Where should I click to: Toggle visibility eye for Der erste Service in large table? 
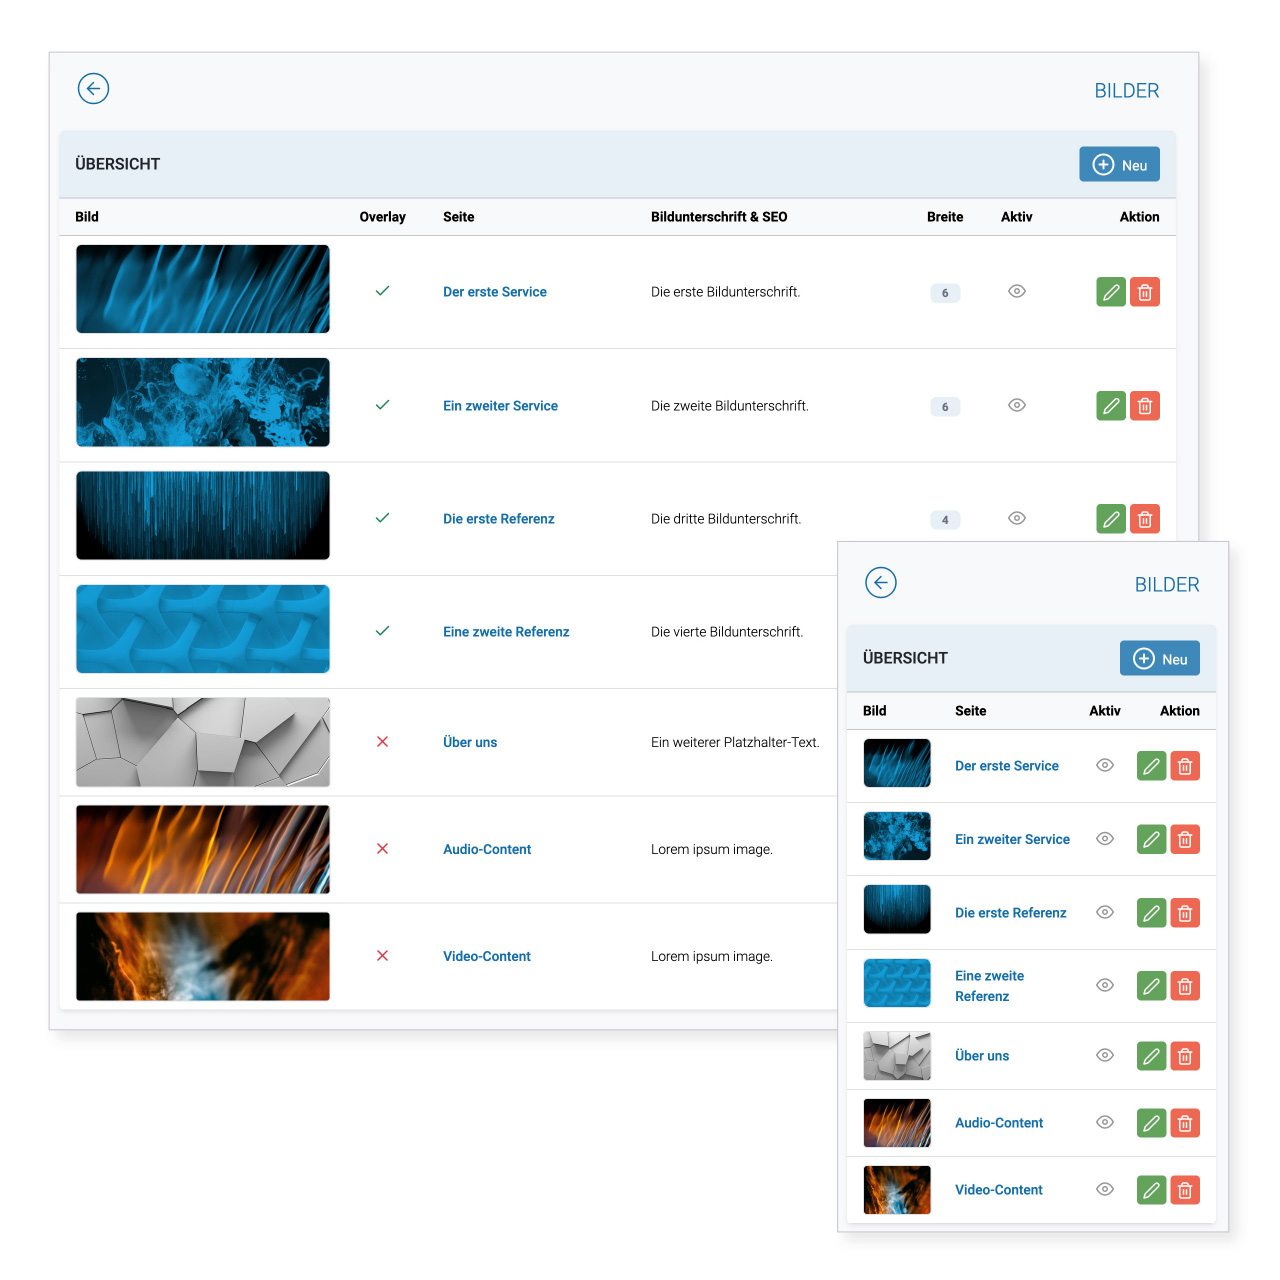coord(1017,291)
